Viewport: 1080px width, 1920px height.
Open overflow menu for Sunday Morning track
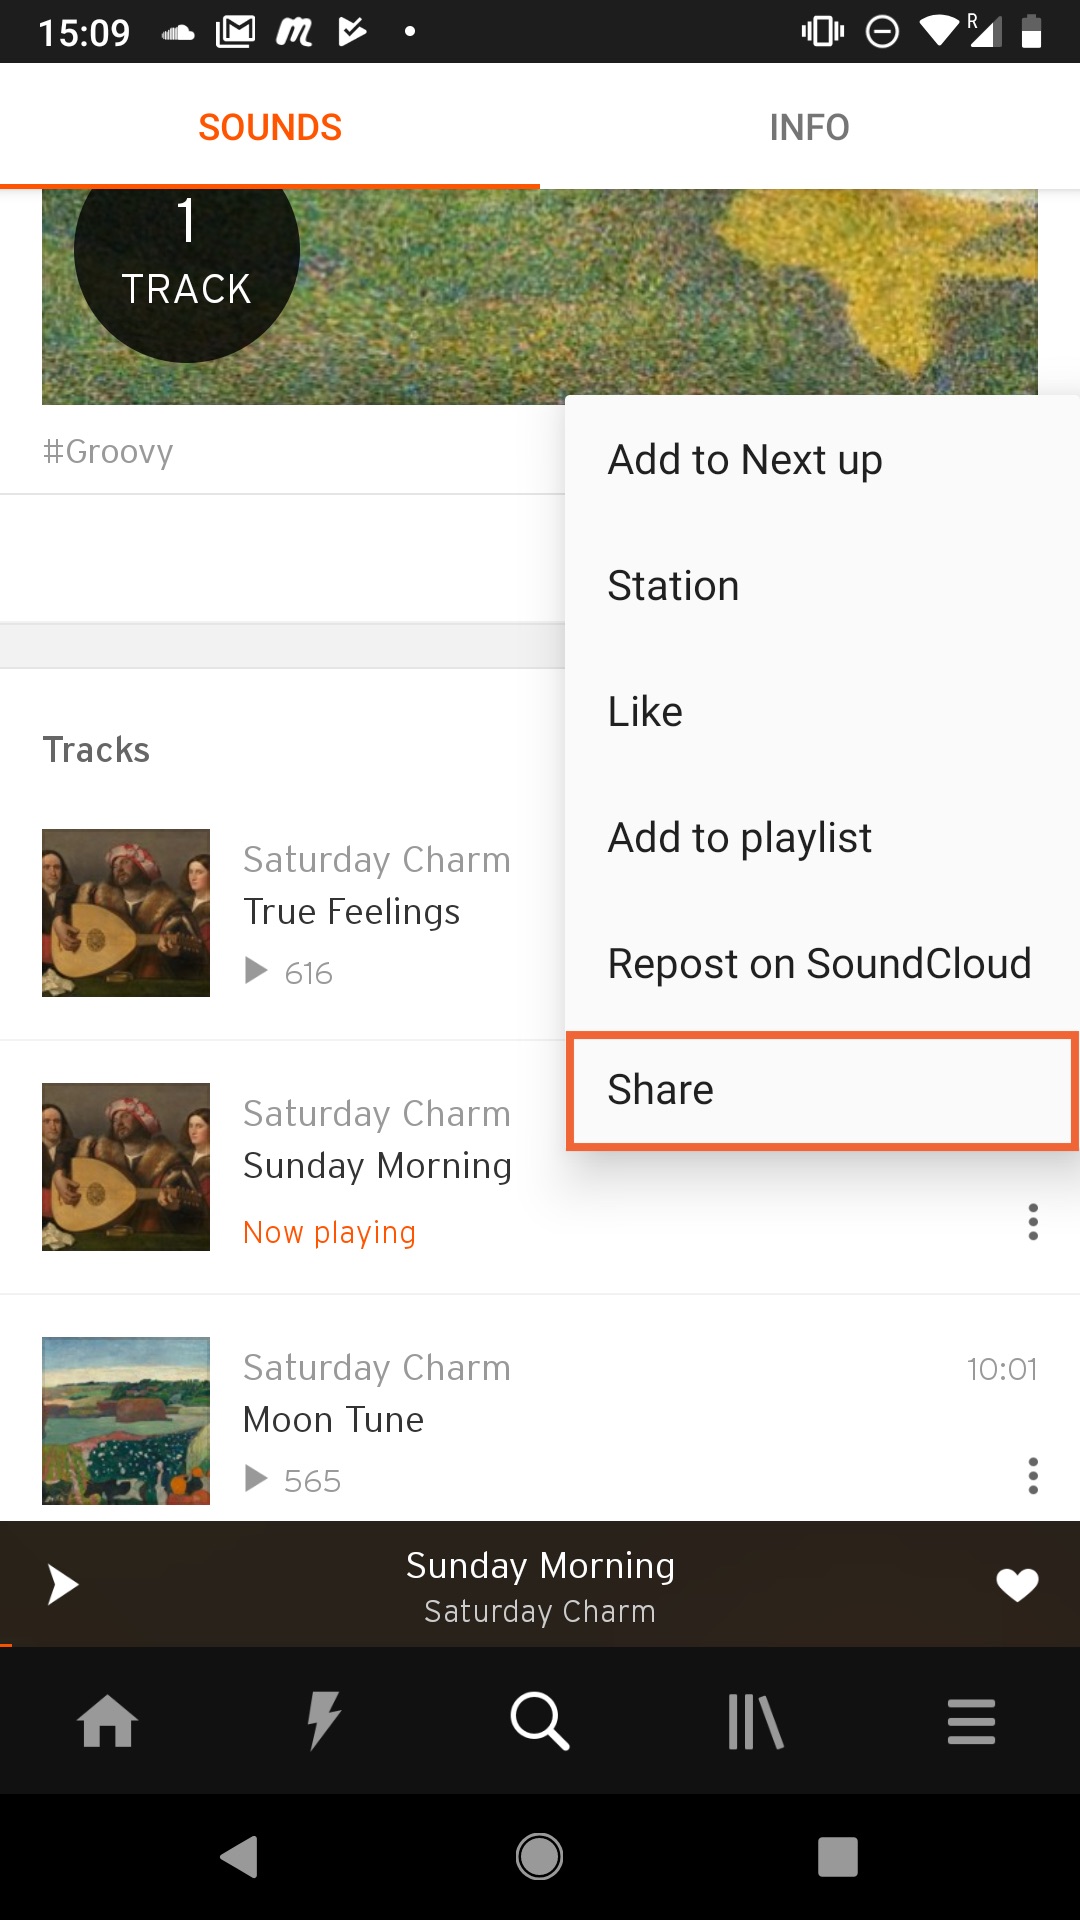(1033, 1222)
